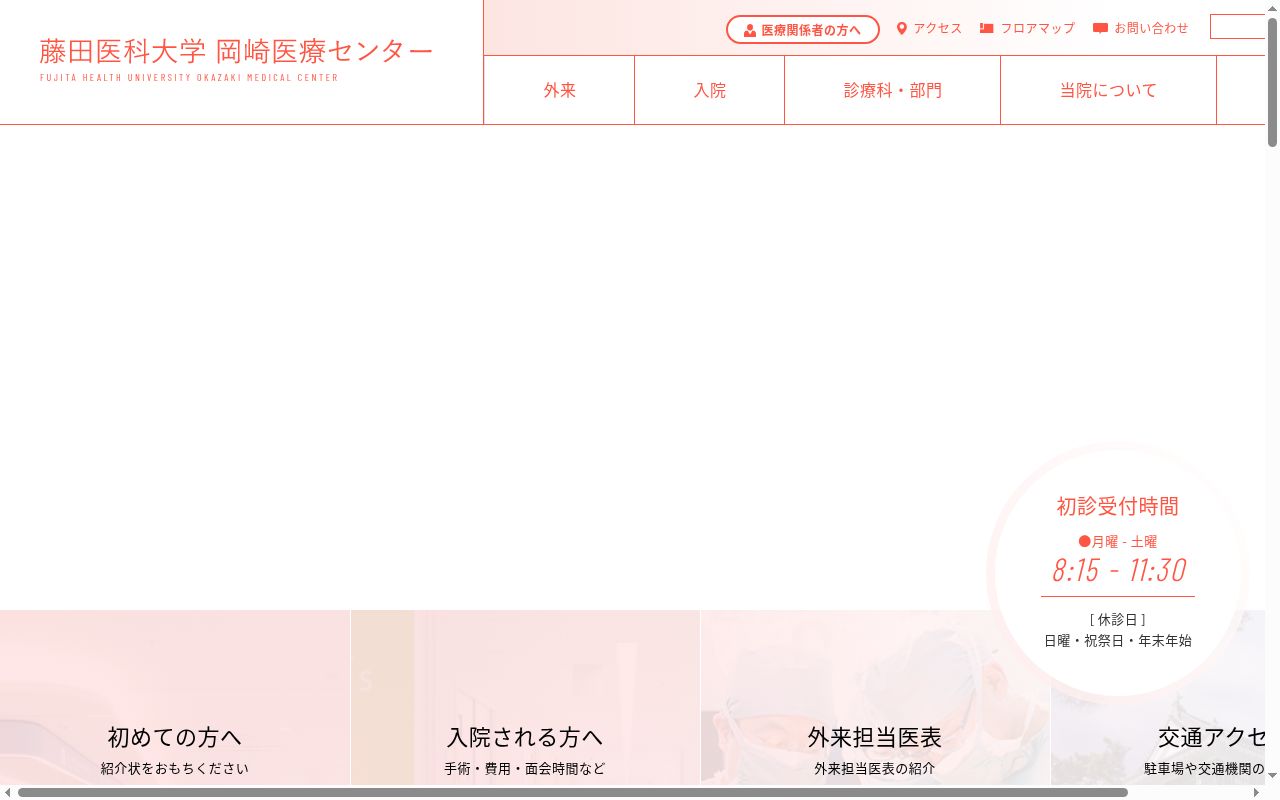Click the FUJITA HEALTH UNIVERSITY OKAZAKI MEDICAL CENTER subtitle
This screenshot has width=1280, height=800.
[x=189, y=78]
